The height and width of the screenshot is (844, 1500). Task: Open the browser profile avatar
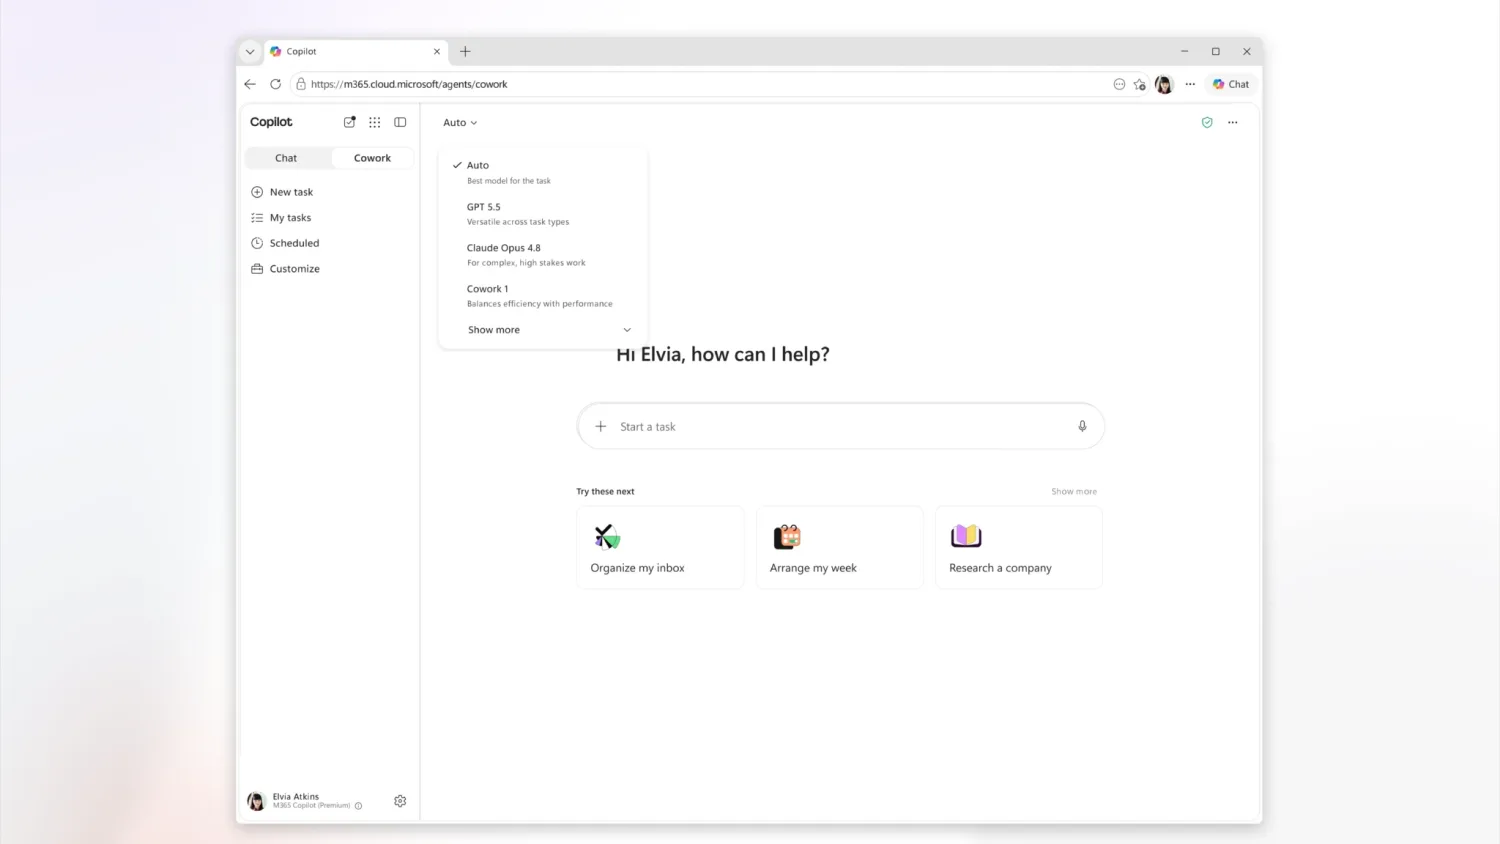[1164, 84]
